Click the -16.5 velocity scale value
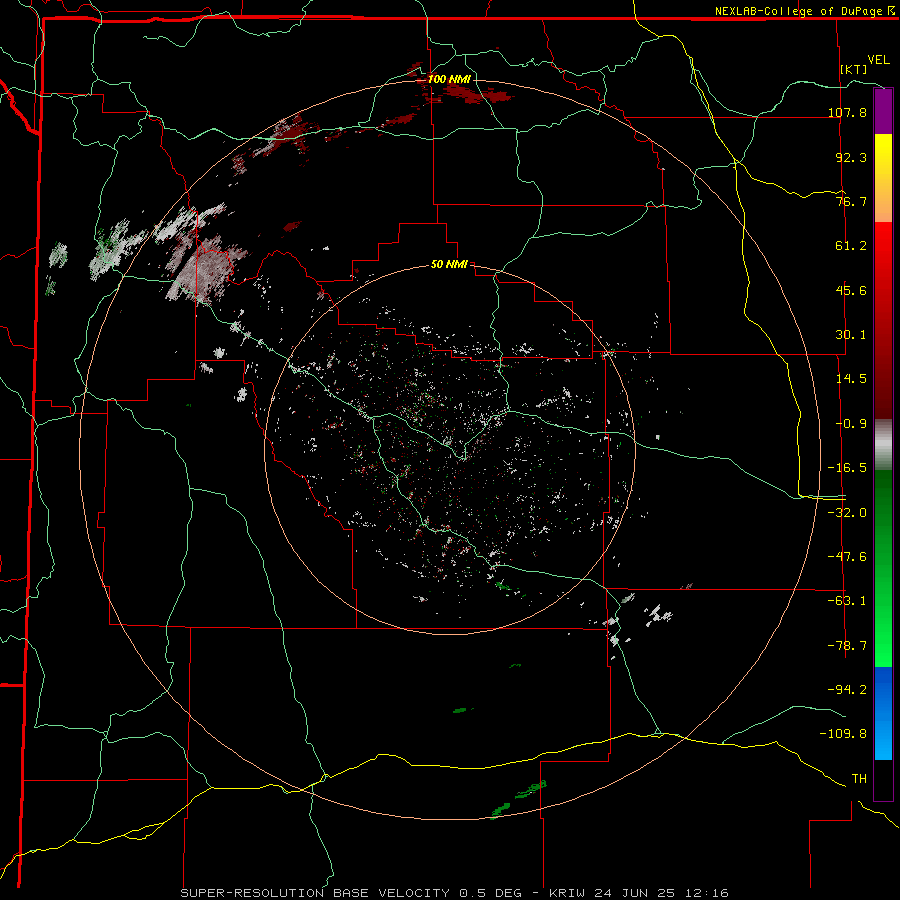Image resolution: width=900 pixels, height=900 pixels. (x=847, y=468)
